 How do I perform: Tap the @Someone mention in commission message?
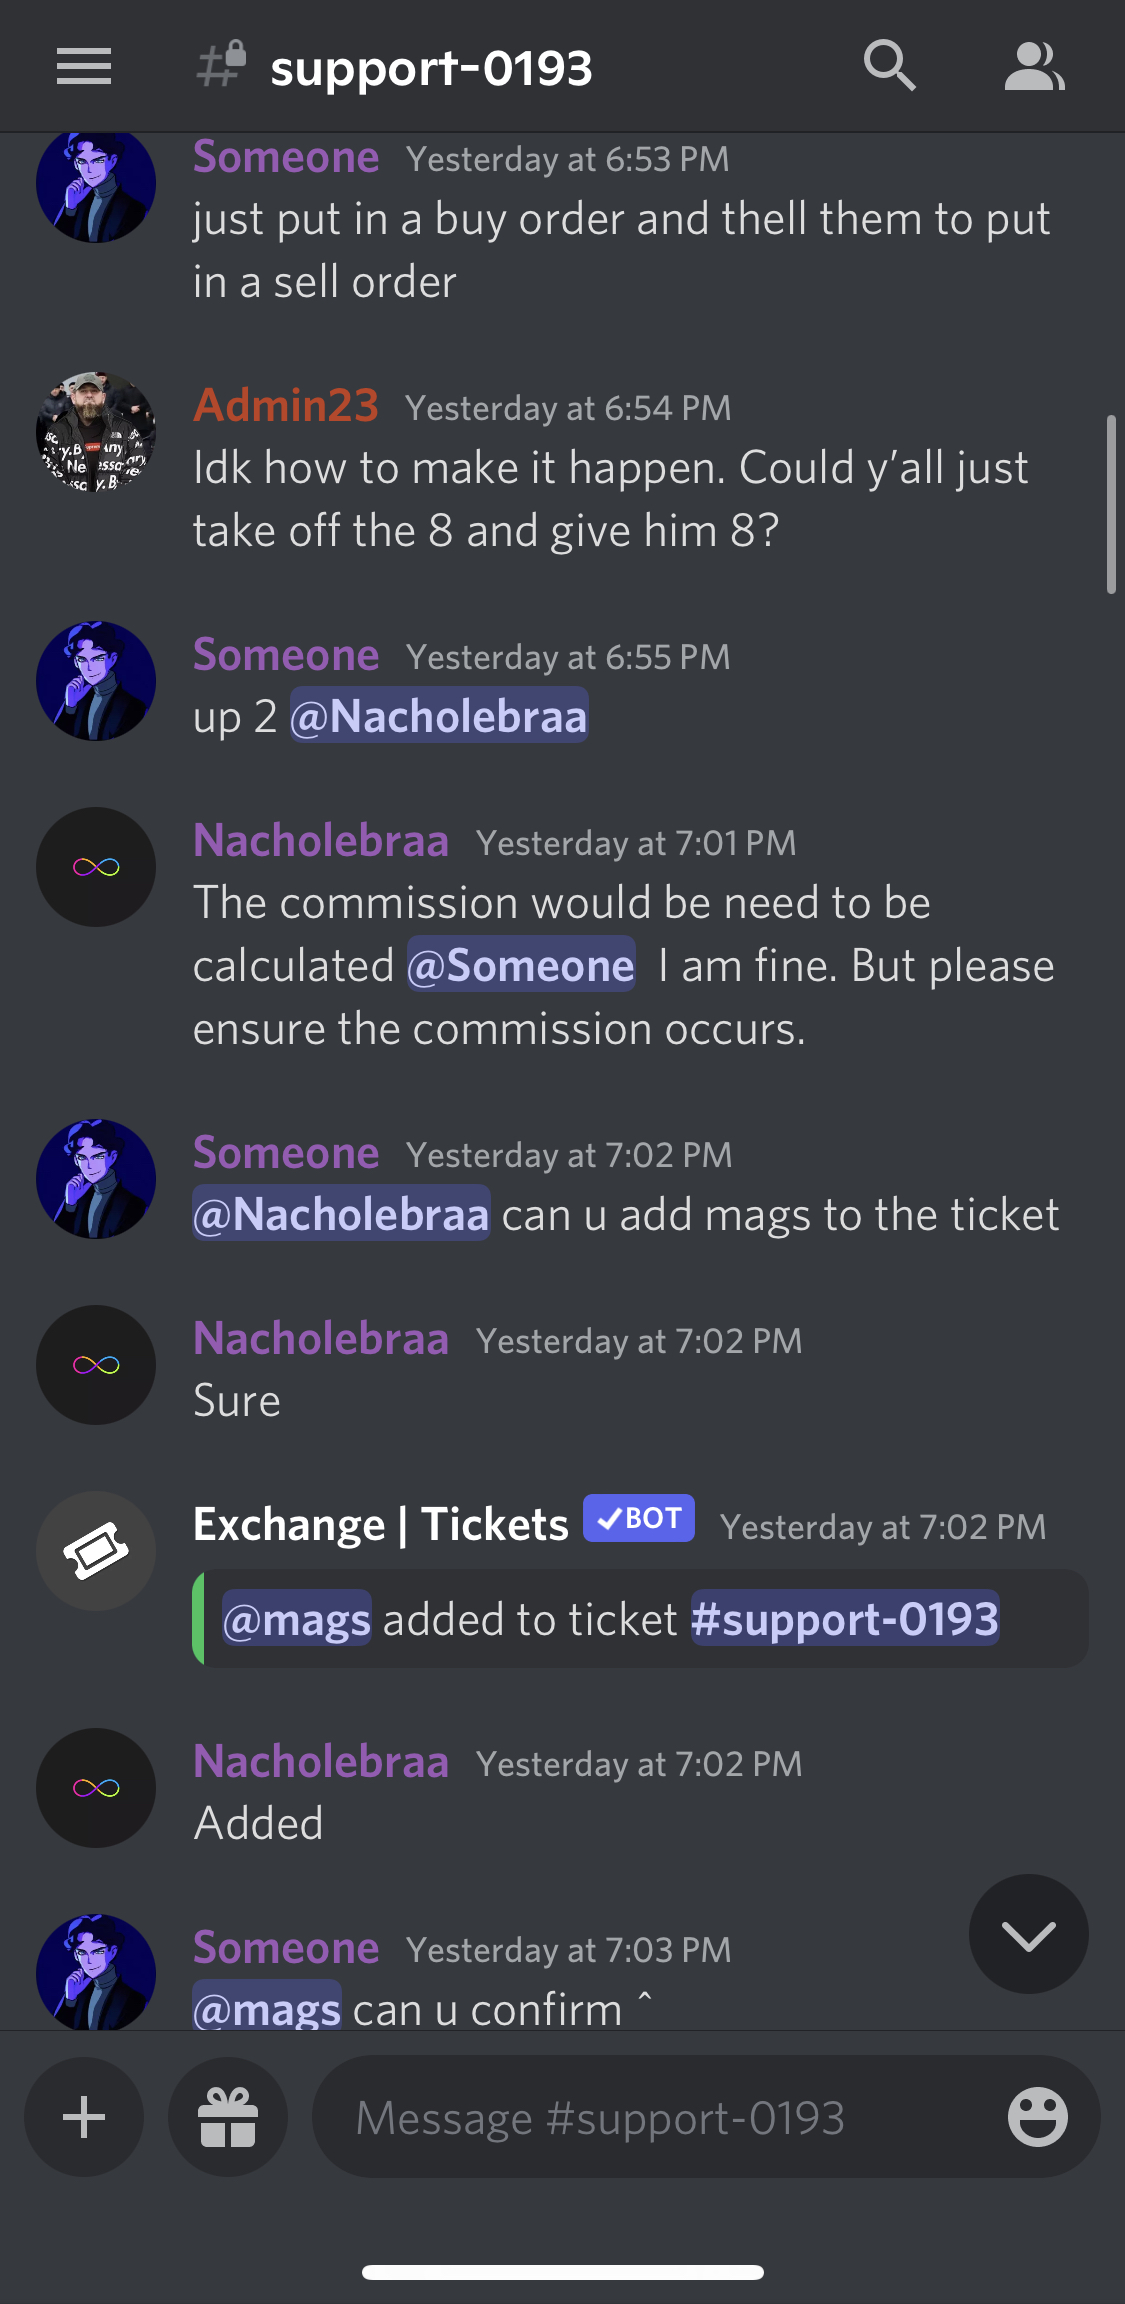[521, 965]
